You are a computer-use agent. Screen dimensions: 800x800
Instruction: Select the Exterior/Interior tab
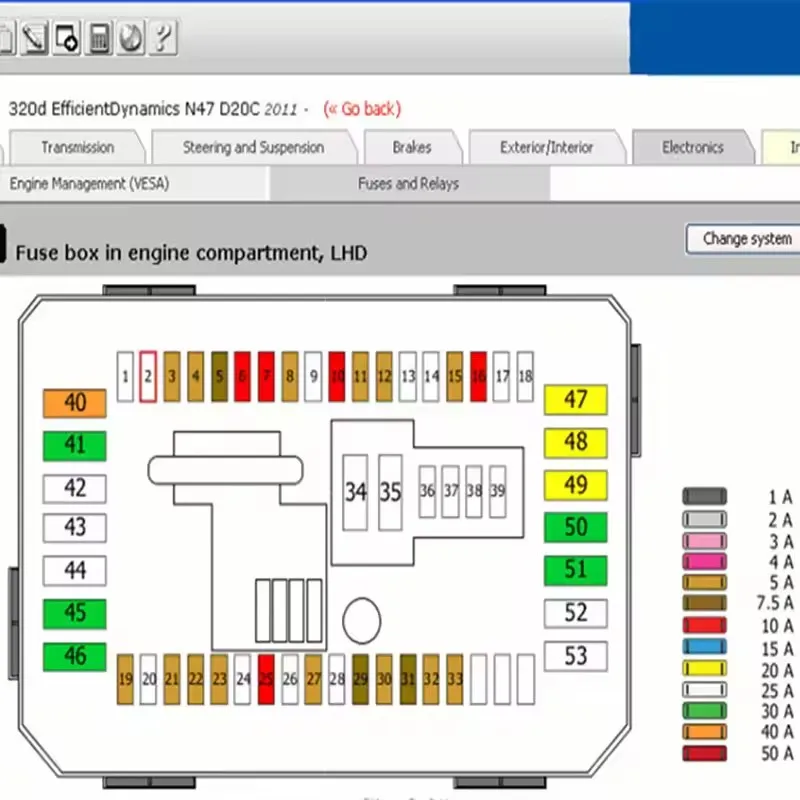coord(548,146)
